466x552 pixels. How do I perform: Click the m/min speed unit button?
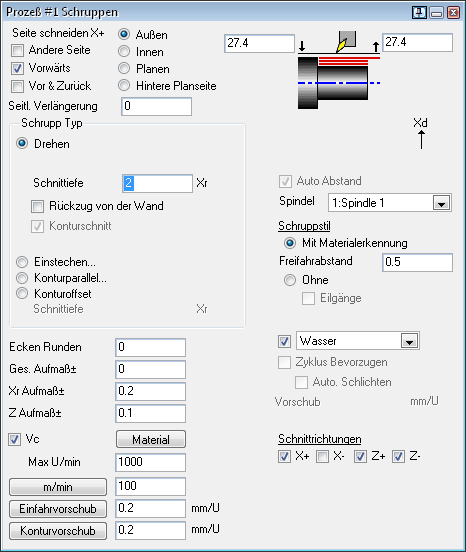58,487
